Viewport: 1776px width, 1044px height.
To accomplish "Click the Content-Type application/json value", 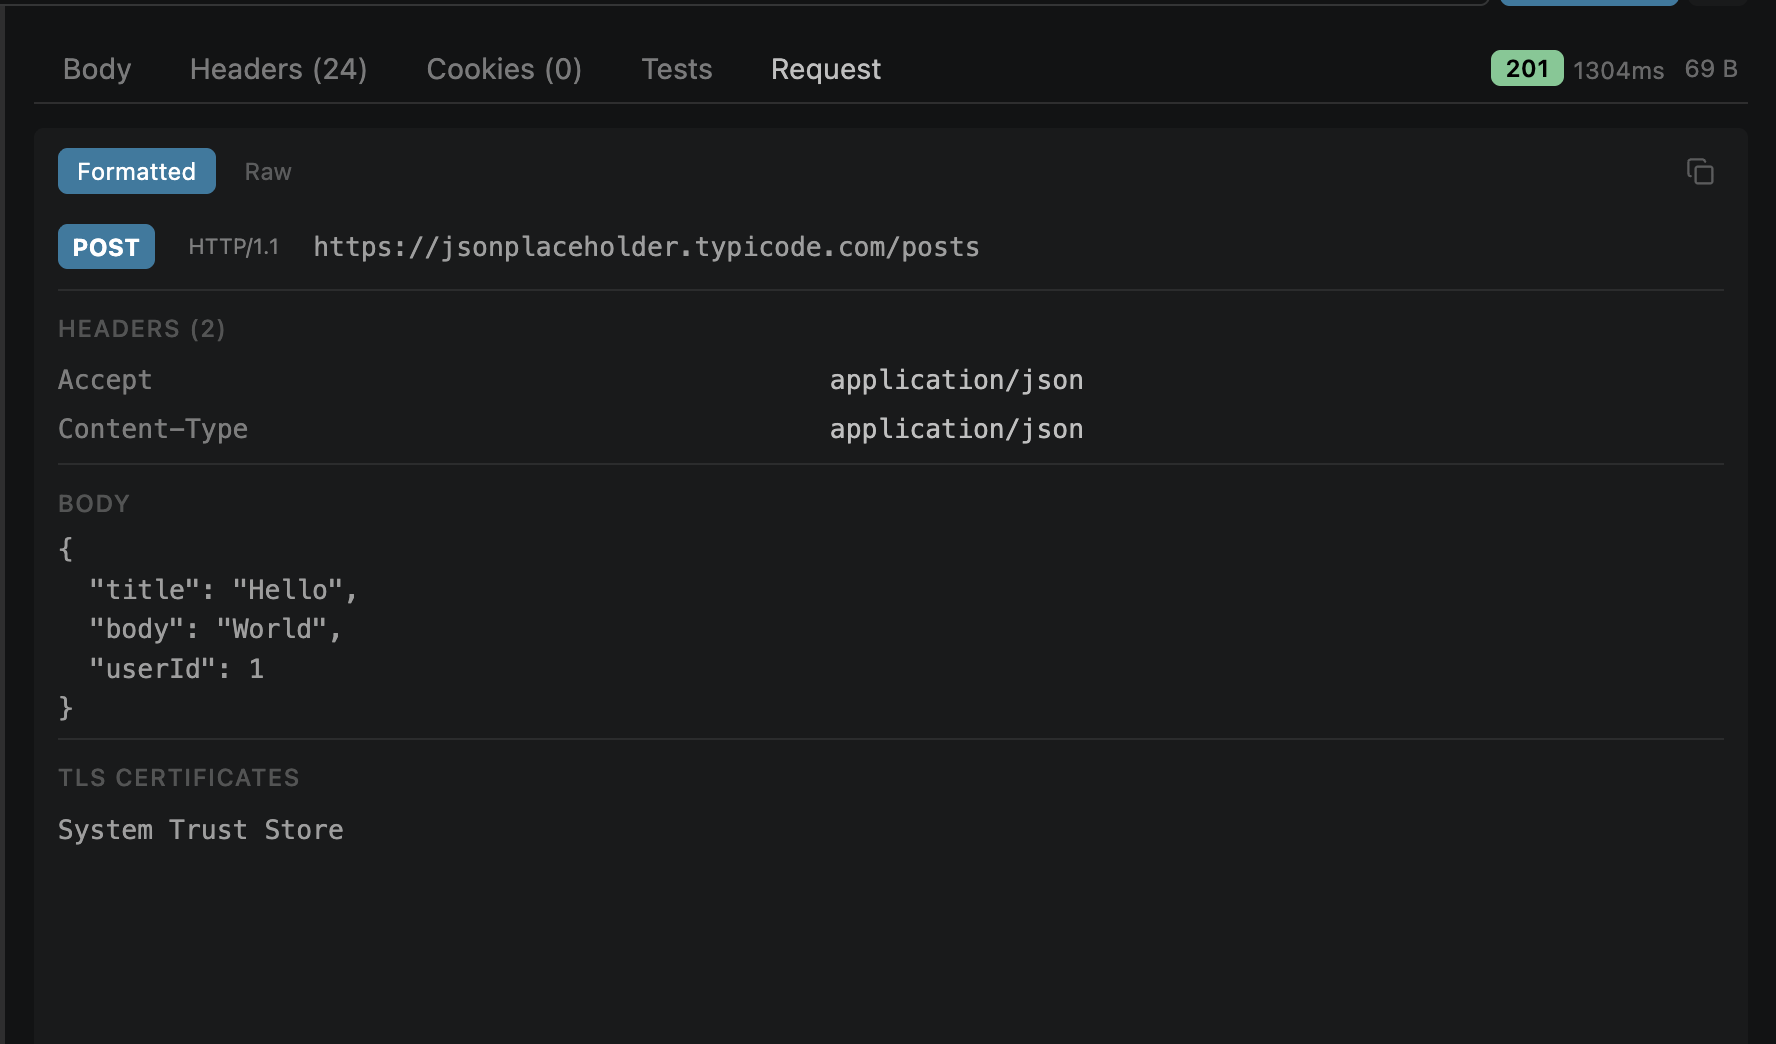I will (956, 429).
